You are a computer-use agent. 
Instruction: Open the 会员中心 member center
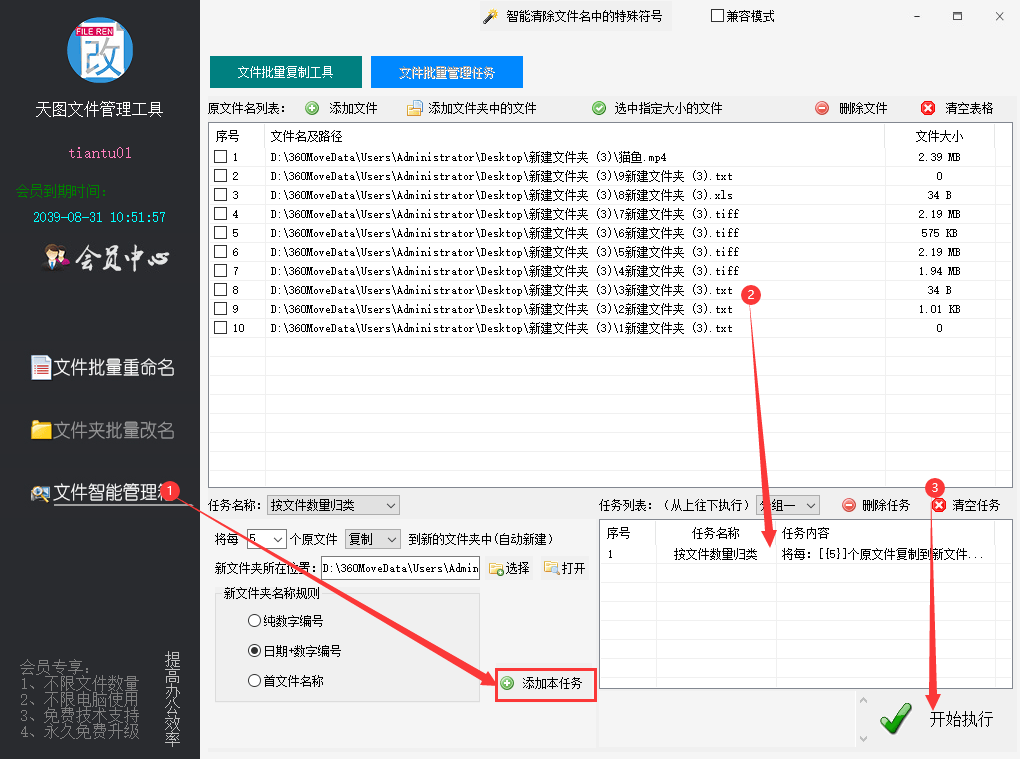coord(107,258)
